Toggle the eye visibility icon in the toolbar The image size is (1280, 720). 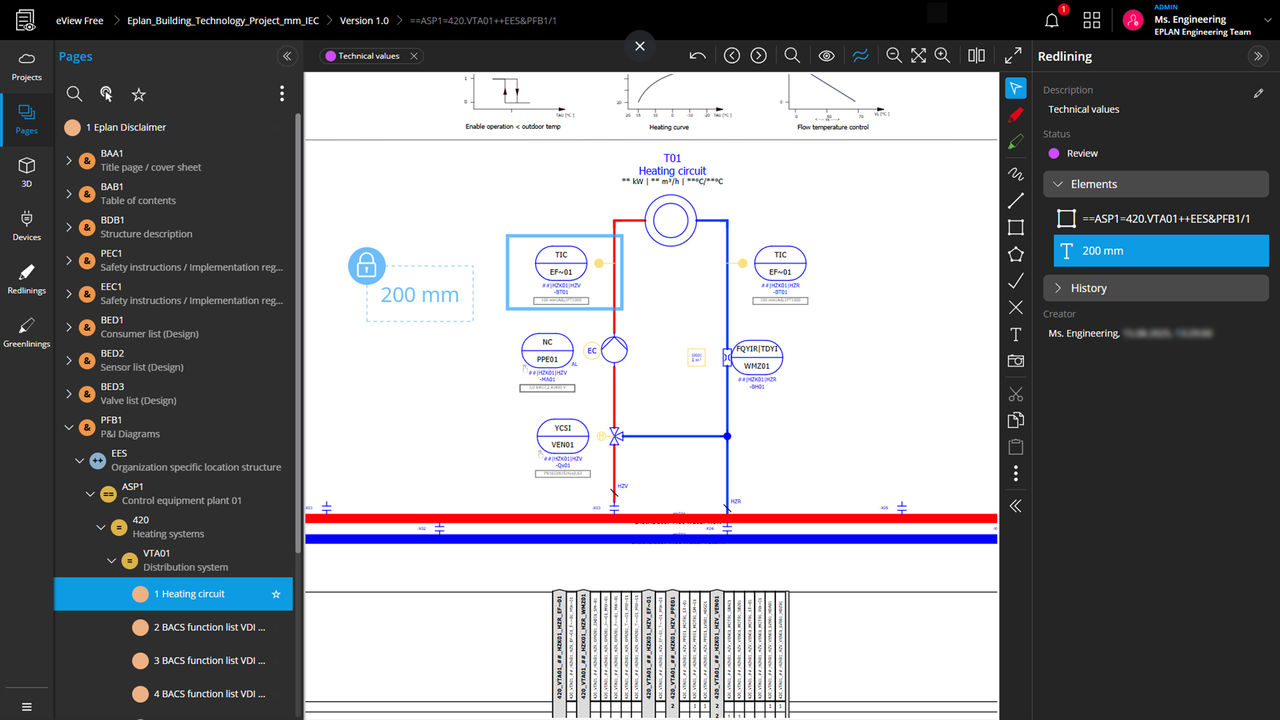(x=826, y=56)
